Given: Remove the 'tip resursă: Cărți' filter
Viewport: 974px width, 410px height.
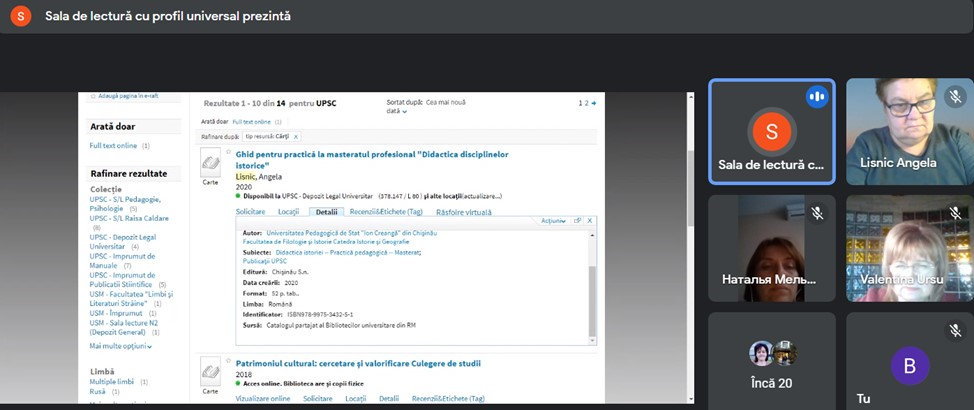Looking at the screenshot, I should coord(296,136).
